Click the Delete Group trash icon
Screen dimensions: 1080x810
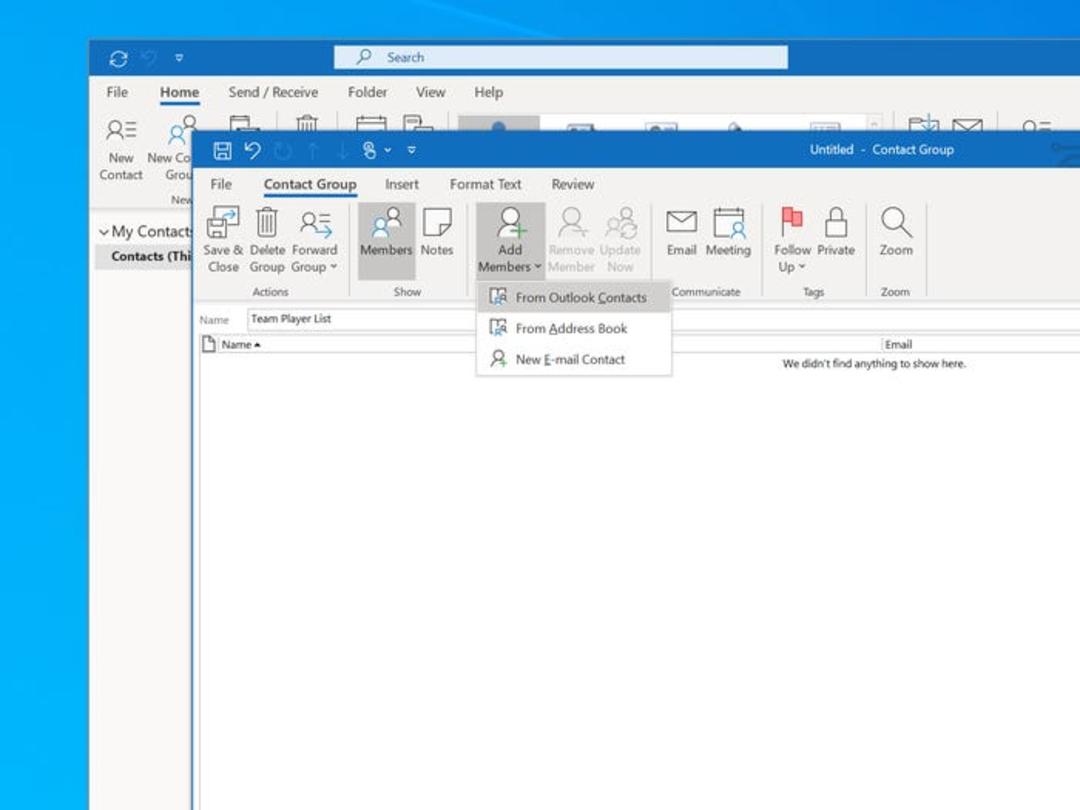(x=267, y=222)
